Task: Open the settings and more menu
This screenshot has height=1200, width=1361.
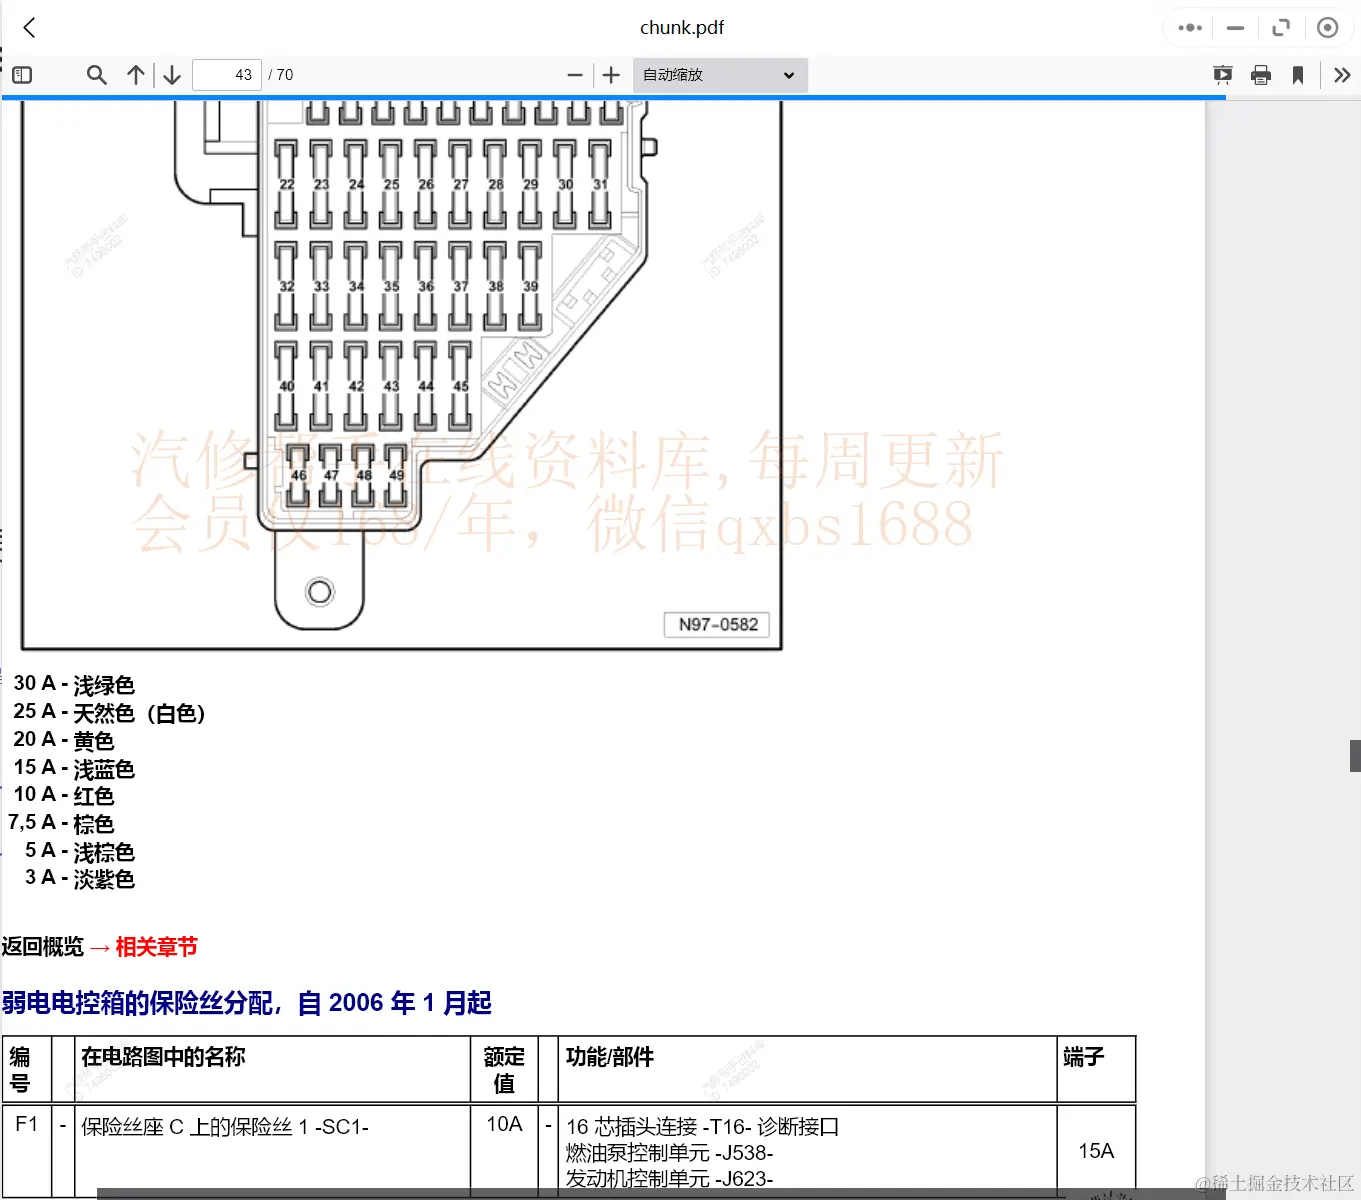Action: tap(1189, 27)
